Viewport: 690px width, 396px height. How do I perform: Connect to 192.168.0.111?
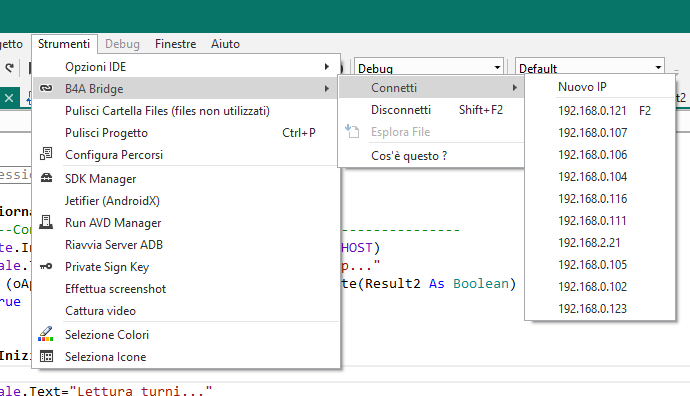pyautogui.click(x=600, y=220)
